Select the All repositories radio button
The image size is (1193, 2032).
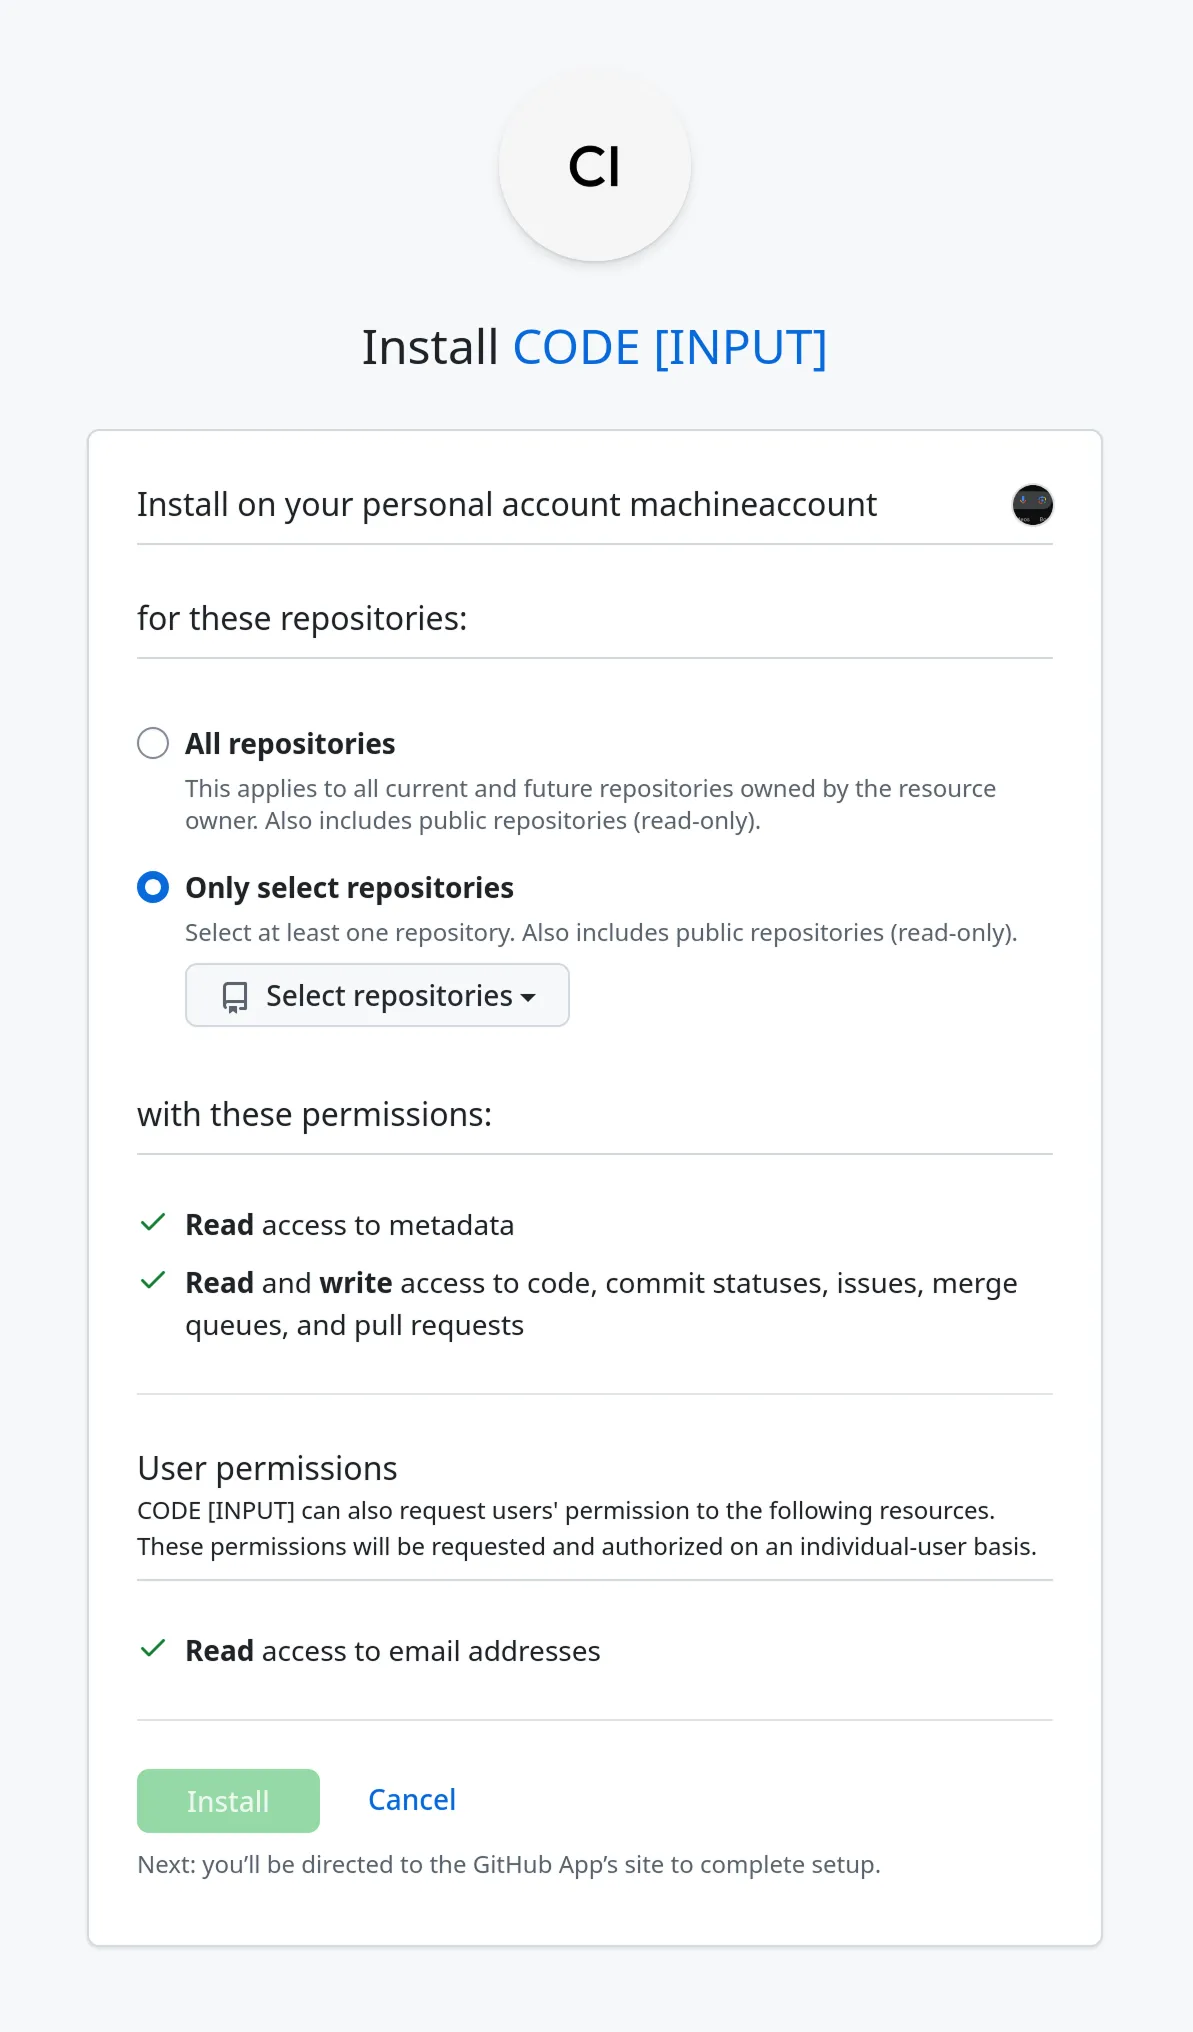coord(153,744)
